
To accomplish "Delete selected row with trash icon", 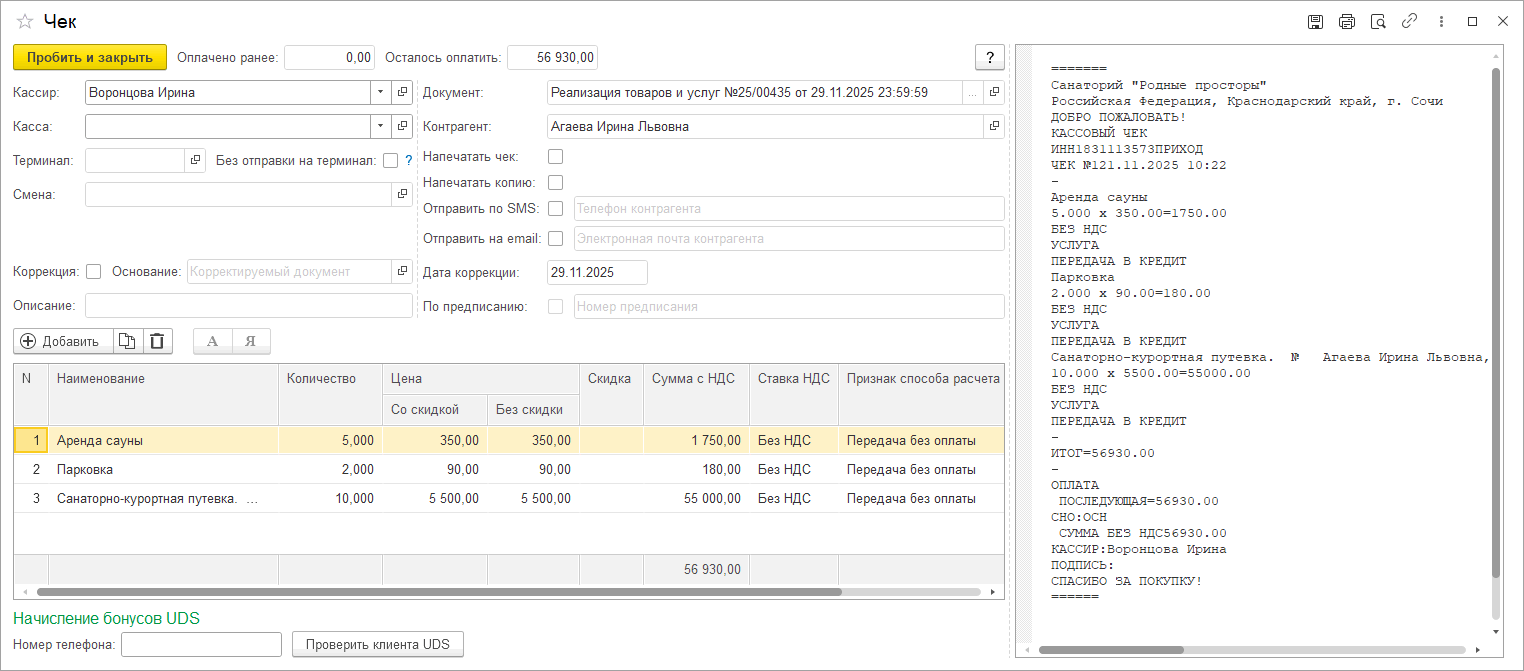I will point(157,341).
